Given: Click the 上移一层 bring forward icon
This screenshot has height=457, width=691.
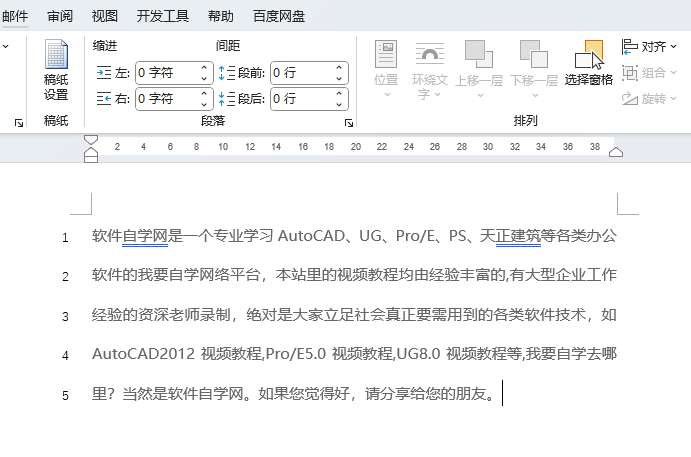Looking at the screenshot, I should pos(479,54).
